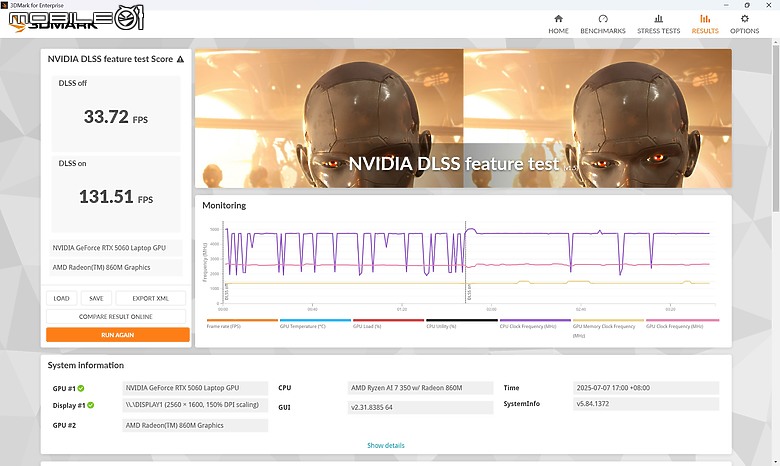Open the Stress Tests chart icon
The width and height of the screenshot is (780, 466).
pos(659,18)
